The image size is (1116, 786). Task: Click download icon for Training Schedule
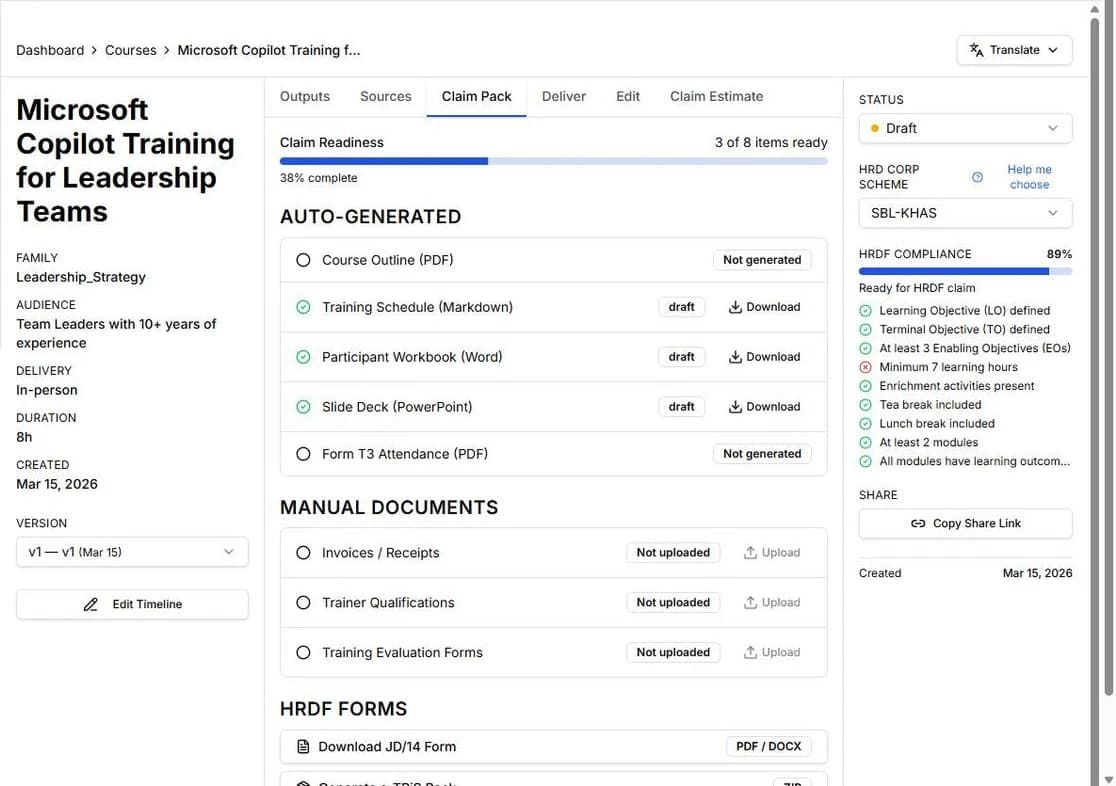click(735, 307)
